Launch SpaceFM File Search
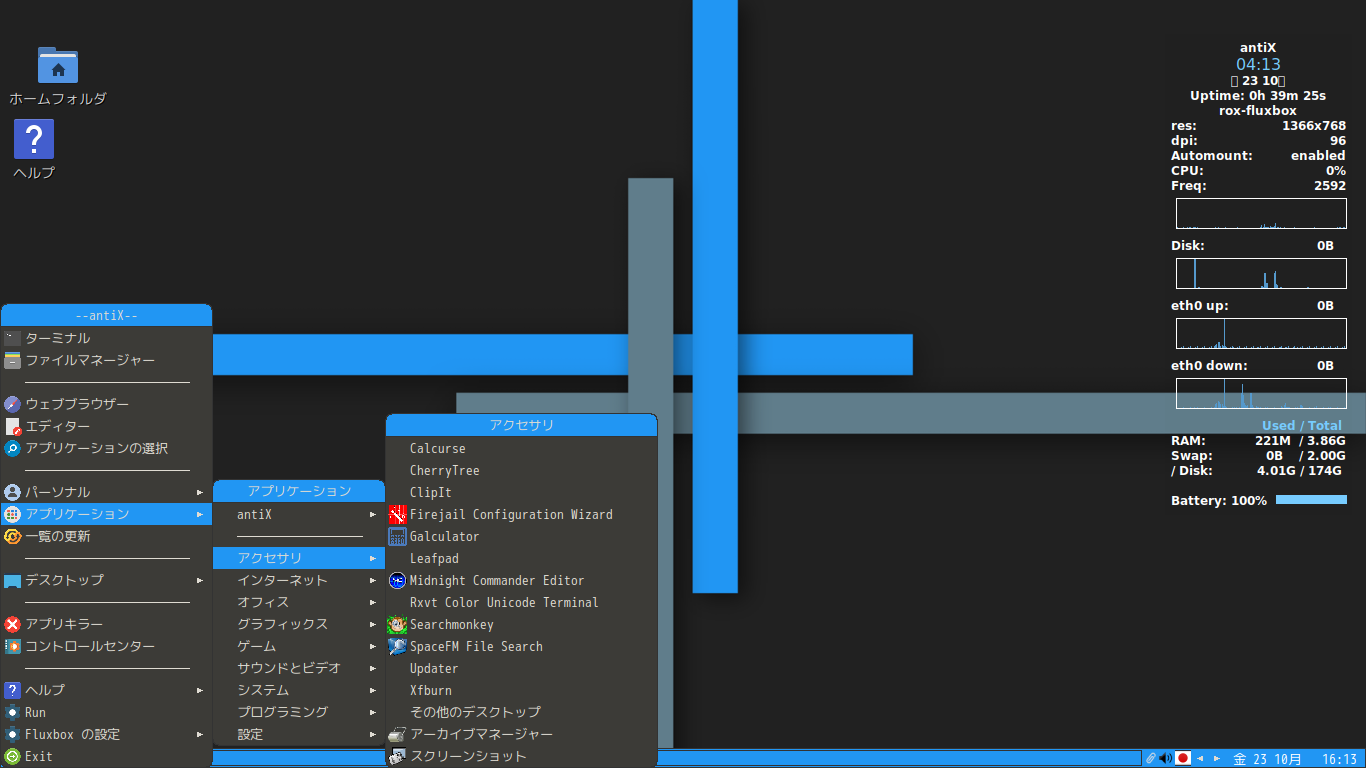 pyautogui.click(x=521, y=646)
